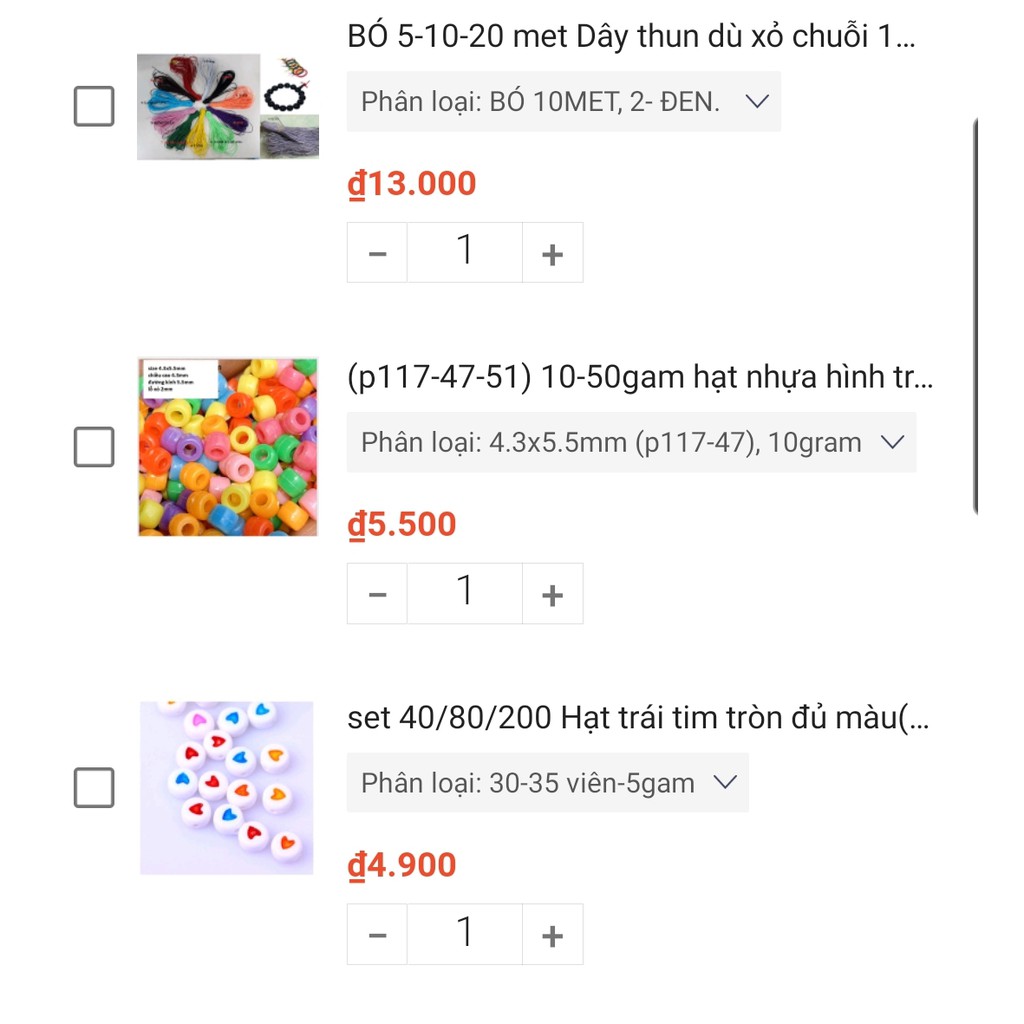1024x1024 pixels.
Task: Open the elastic cord product title link
Action: click(x=640, y=36)
